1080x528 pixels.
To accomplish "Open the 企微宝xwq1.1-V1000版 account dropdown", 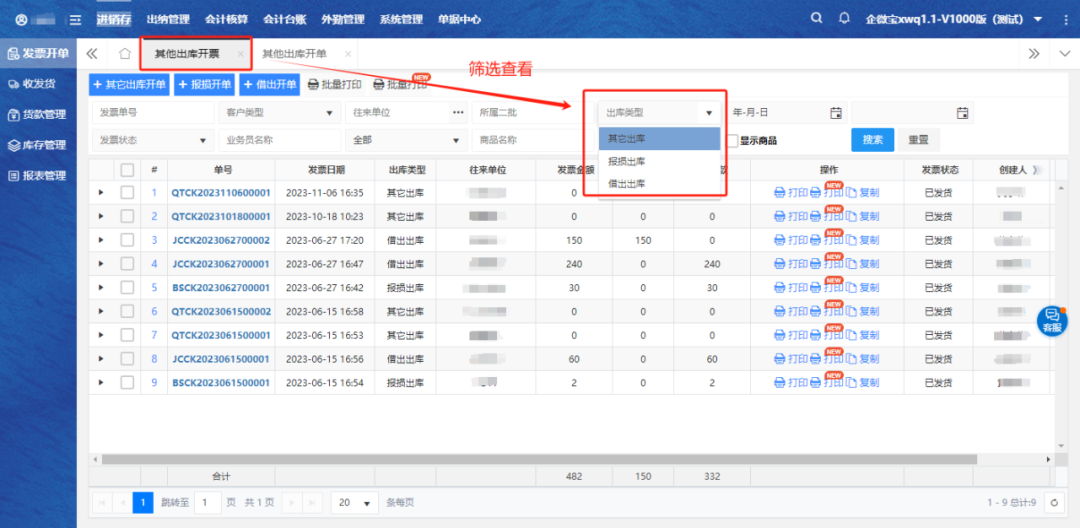I will [954, 19].
